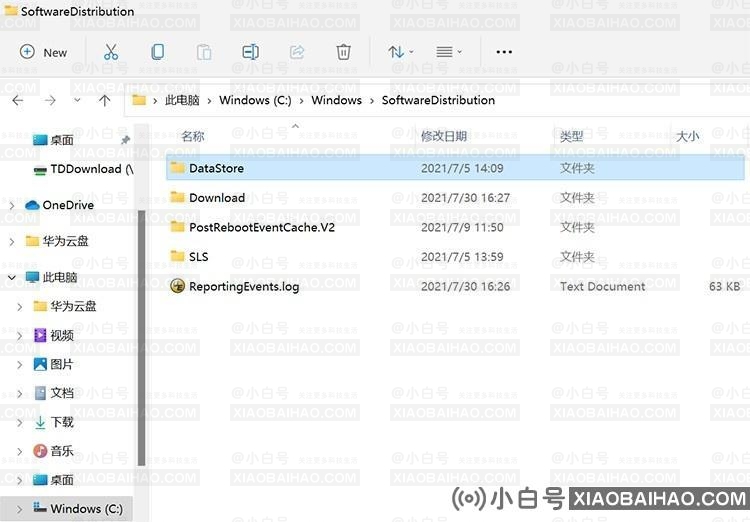This screenshot has width=750, height=522.
Task: Click the DataStore folder icon
Action: 177,167
